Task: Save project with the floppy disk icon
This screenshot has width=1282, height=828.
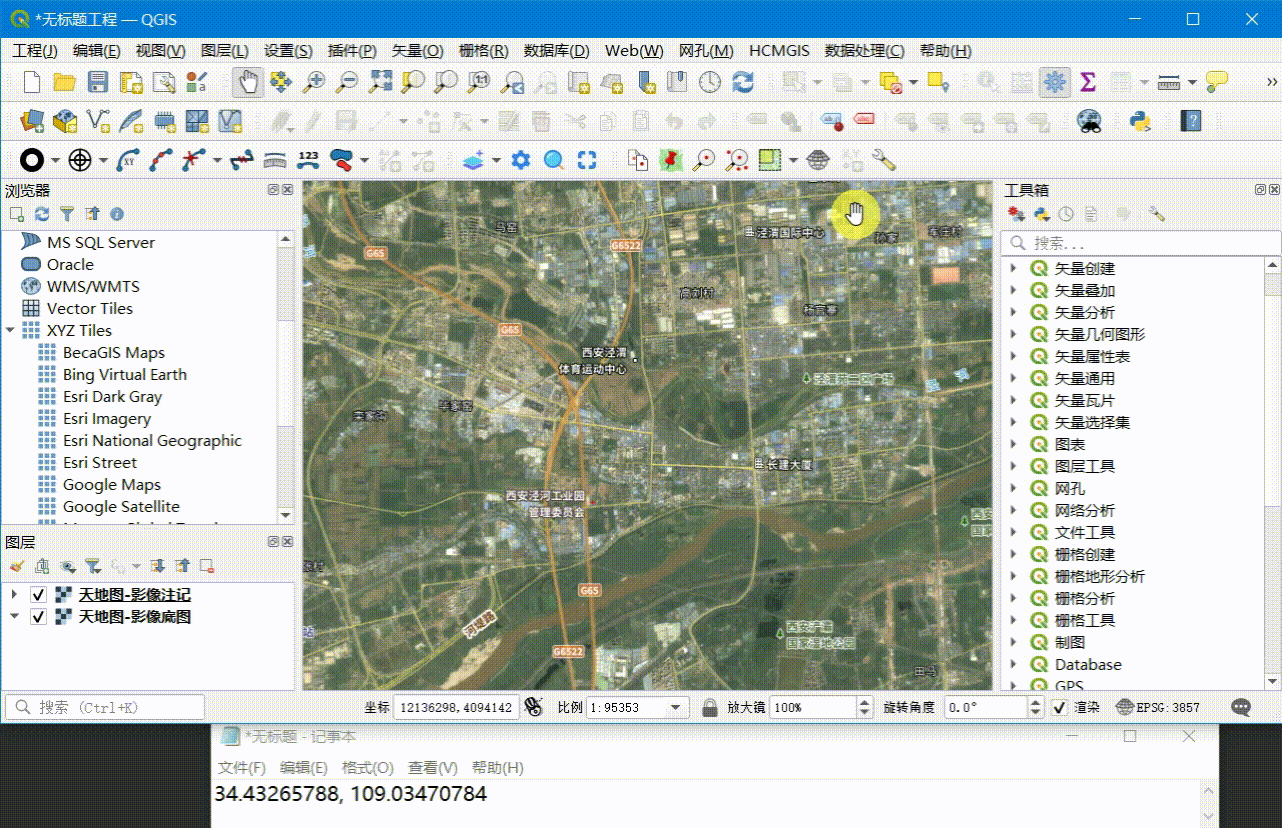Action: pyautogui.click(x=98, y=82)
